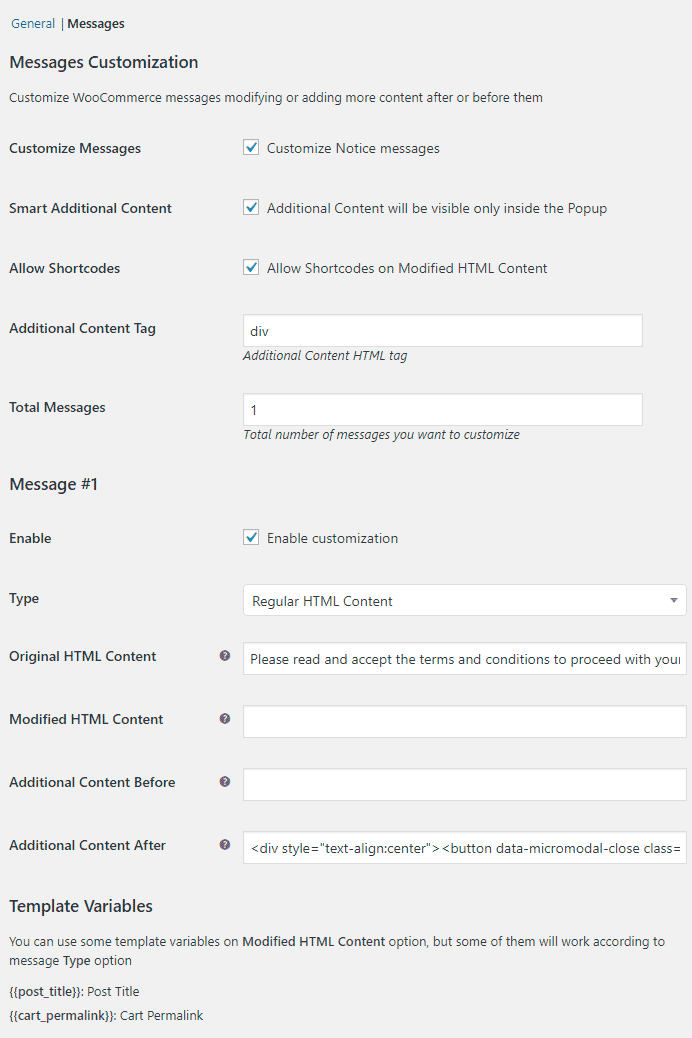Click the Template Variables heading

[81, 906]
